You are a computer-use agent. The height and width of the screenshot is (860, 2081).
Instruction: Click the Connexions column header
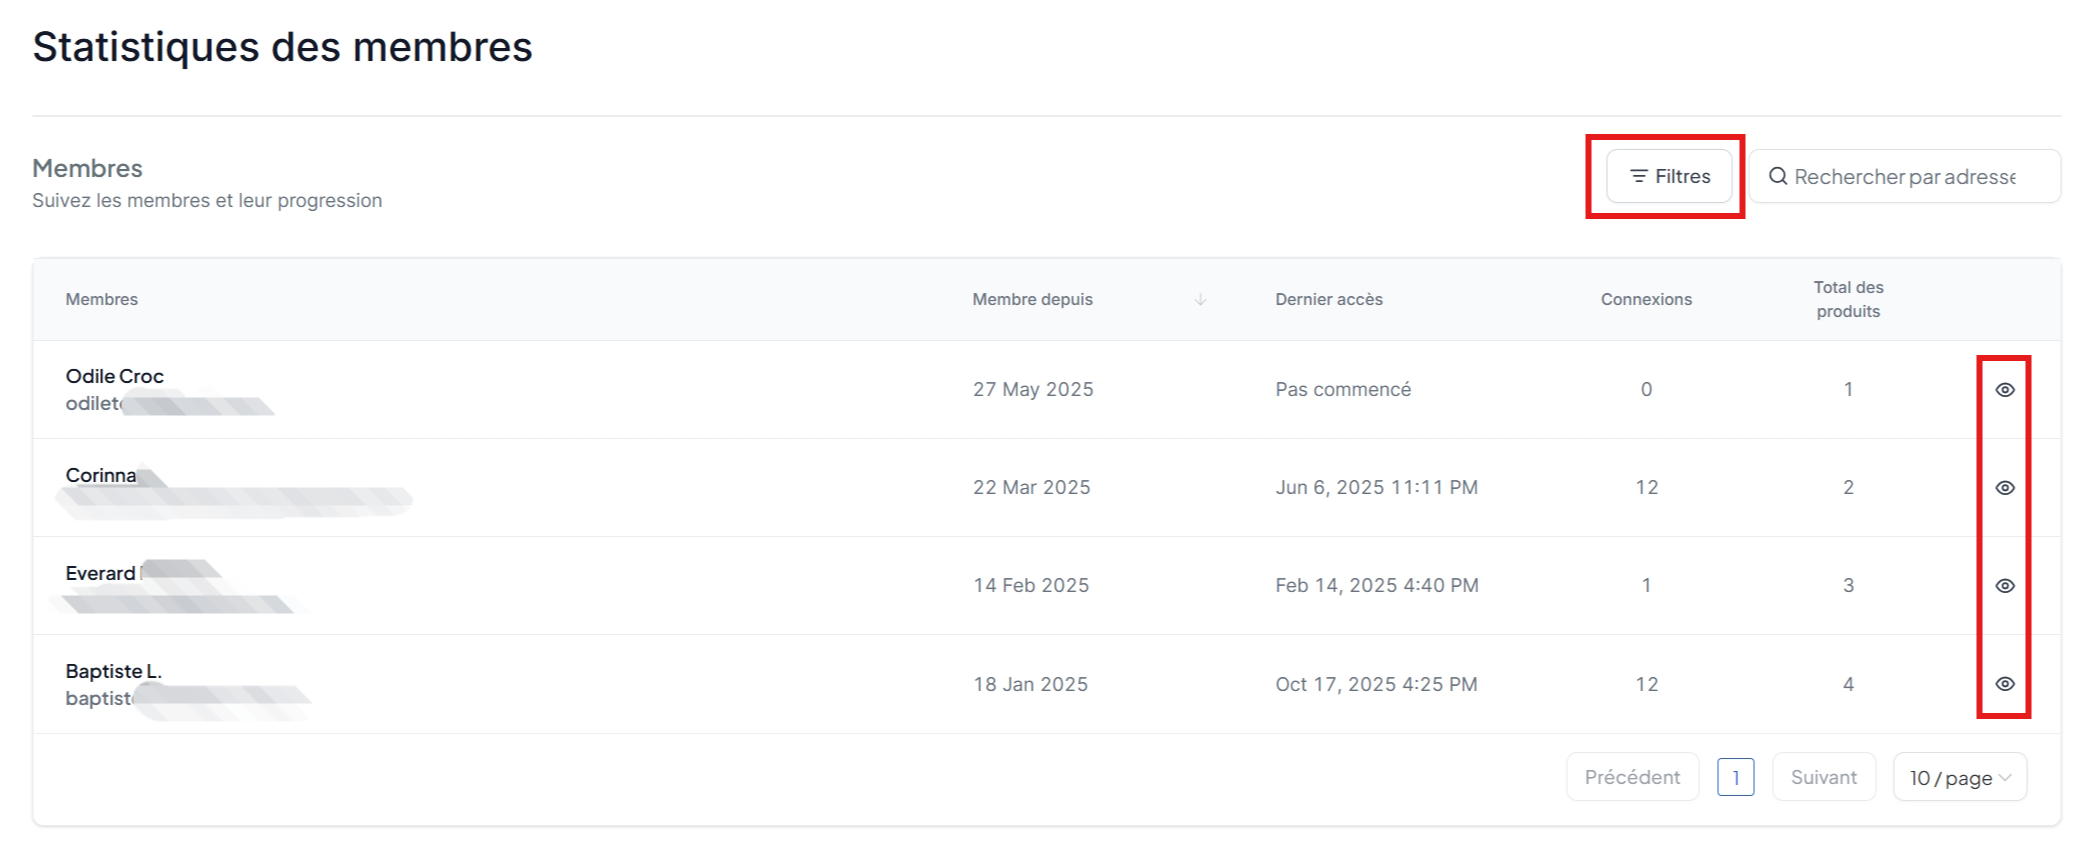point(1646,300)
